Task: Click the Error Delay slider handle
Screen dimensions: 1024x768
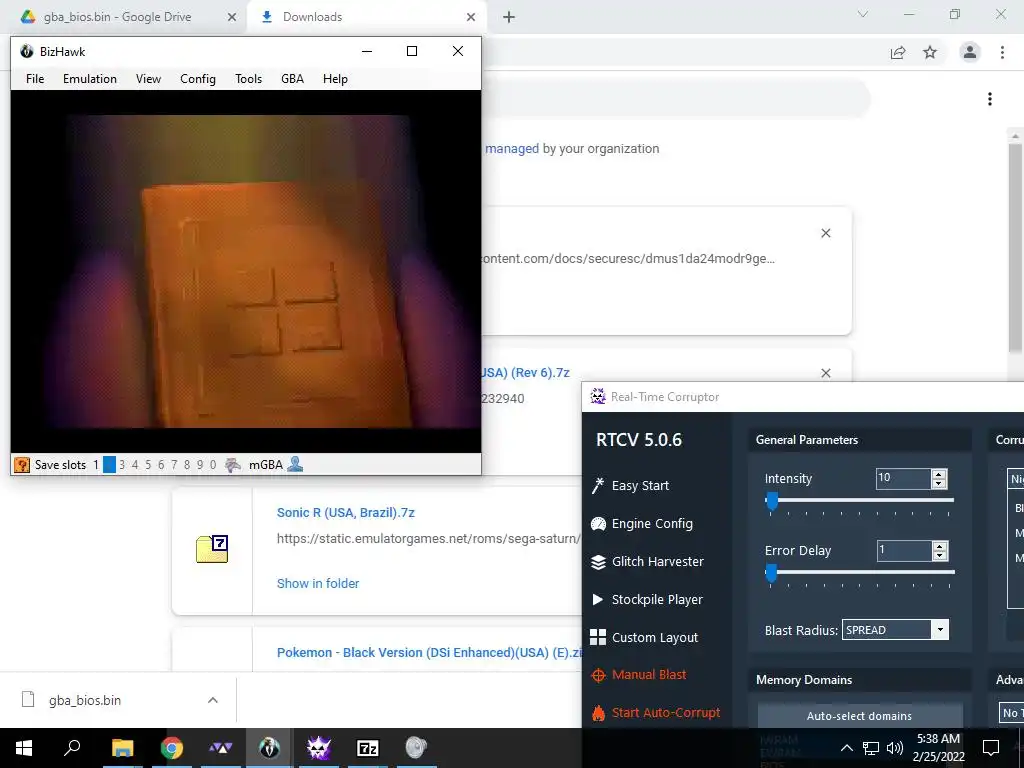Action: [771, 573]
